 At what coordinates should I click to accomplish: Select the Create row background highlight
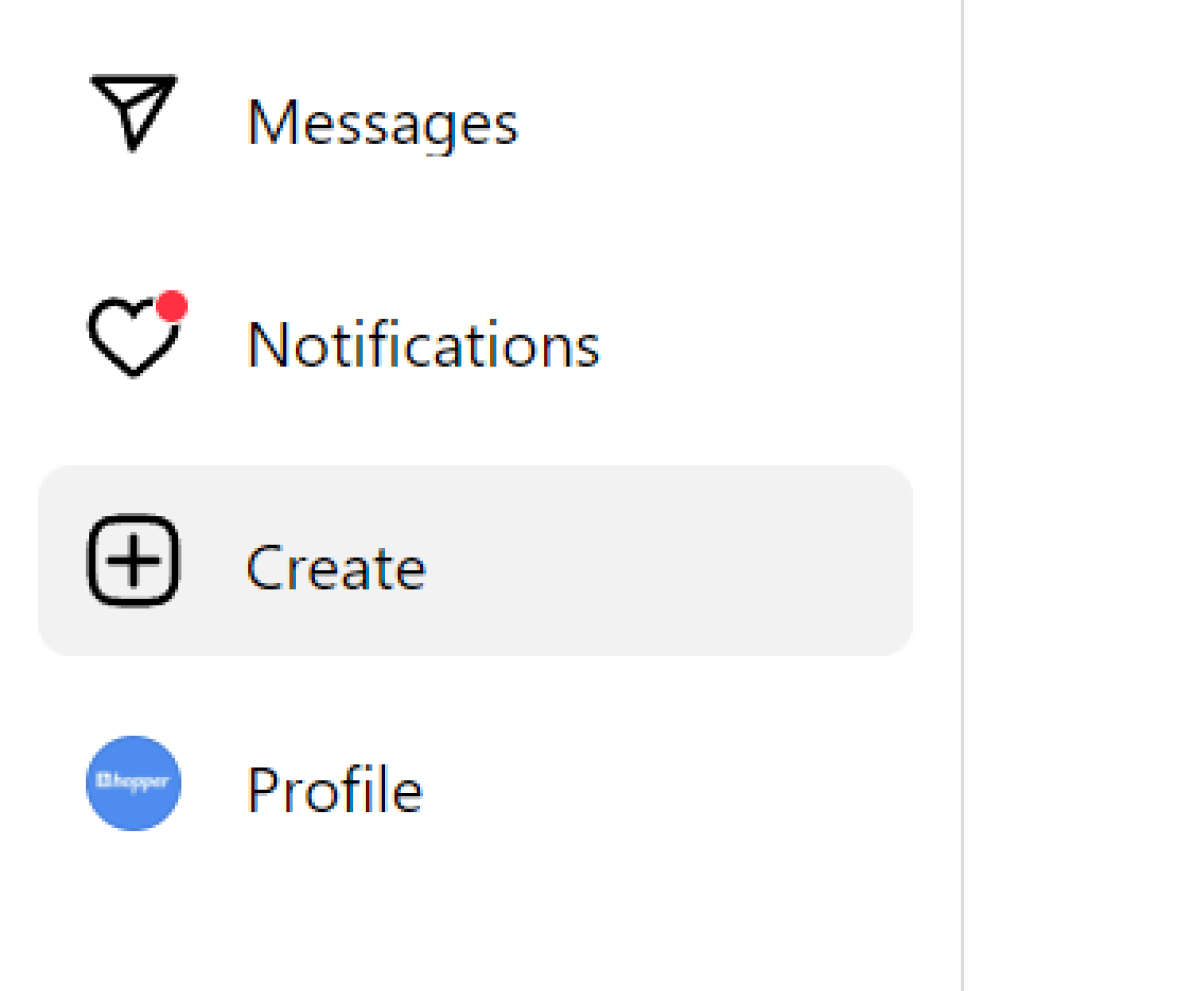click(x=650, y=560)
